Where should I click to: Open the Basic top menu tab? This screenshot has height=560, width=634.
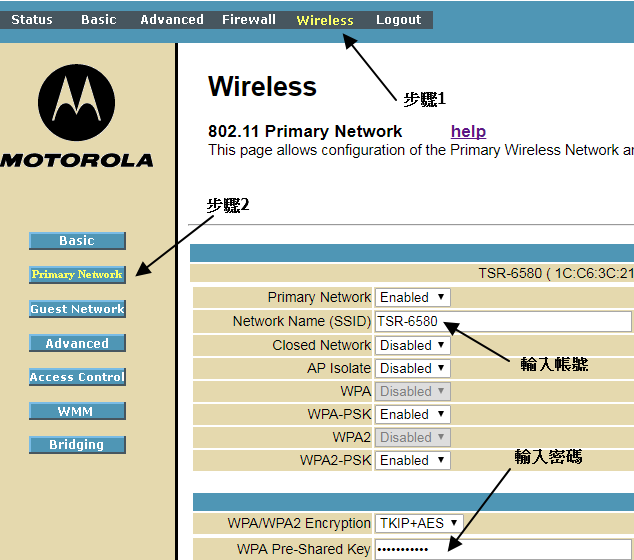click(x=99, y=20)
